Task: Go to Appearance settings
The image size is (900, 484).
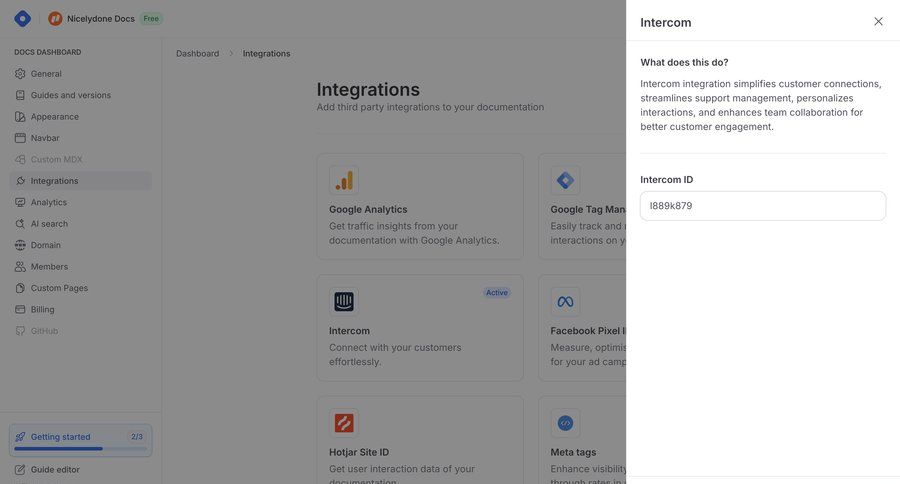Action: point(55,117)
